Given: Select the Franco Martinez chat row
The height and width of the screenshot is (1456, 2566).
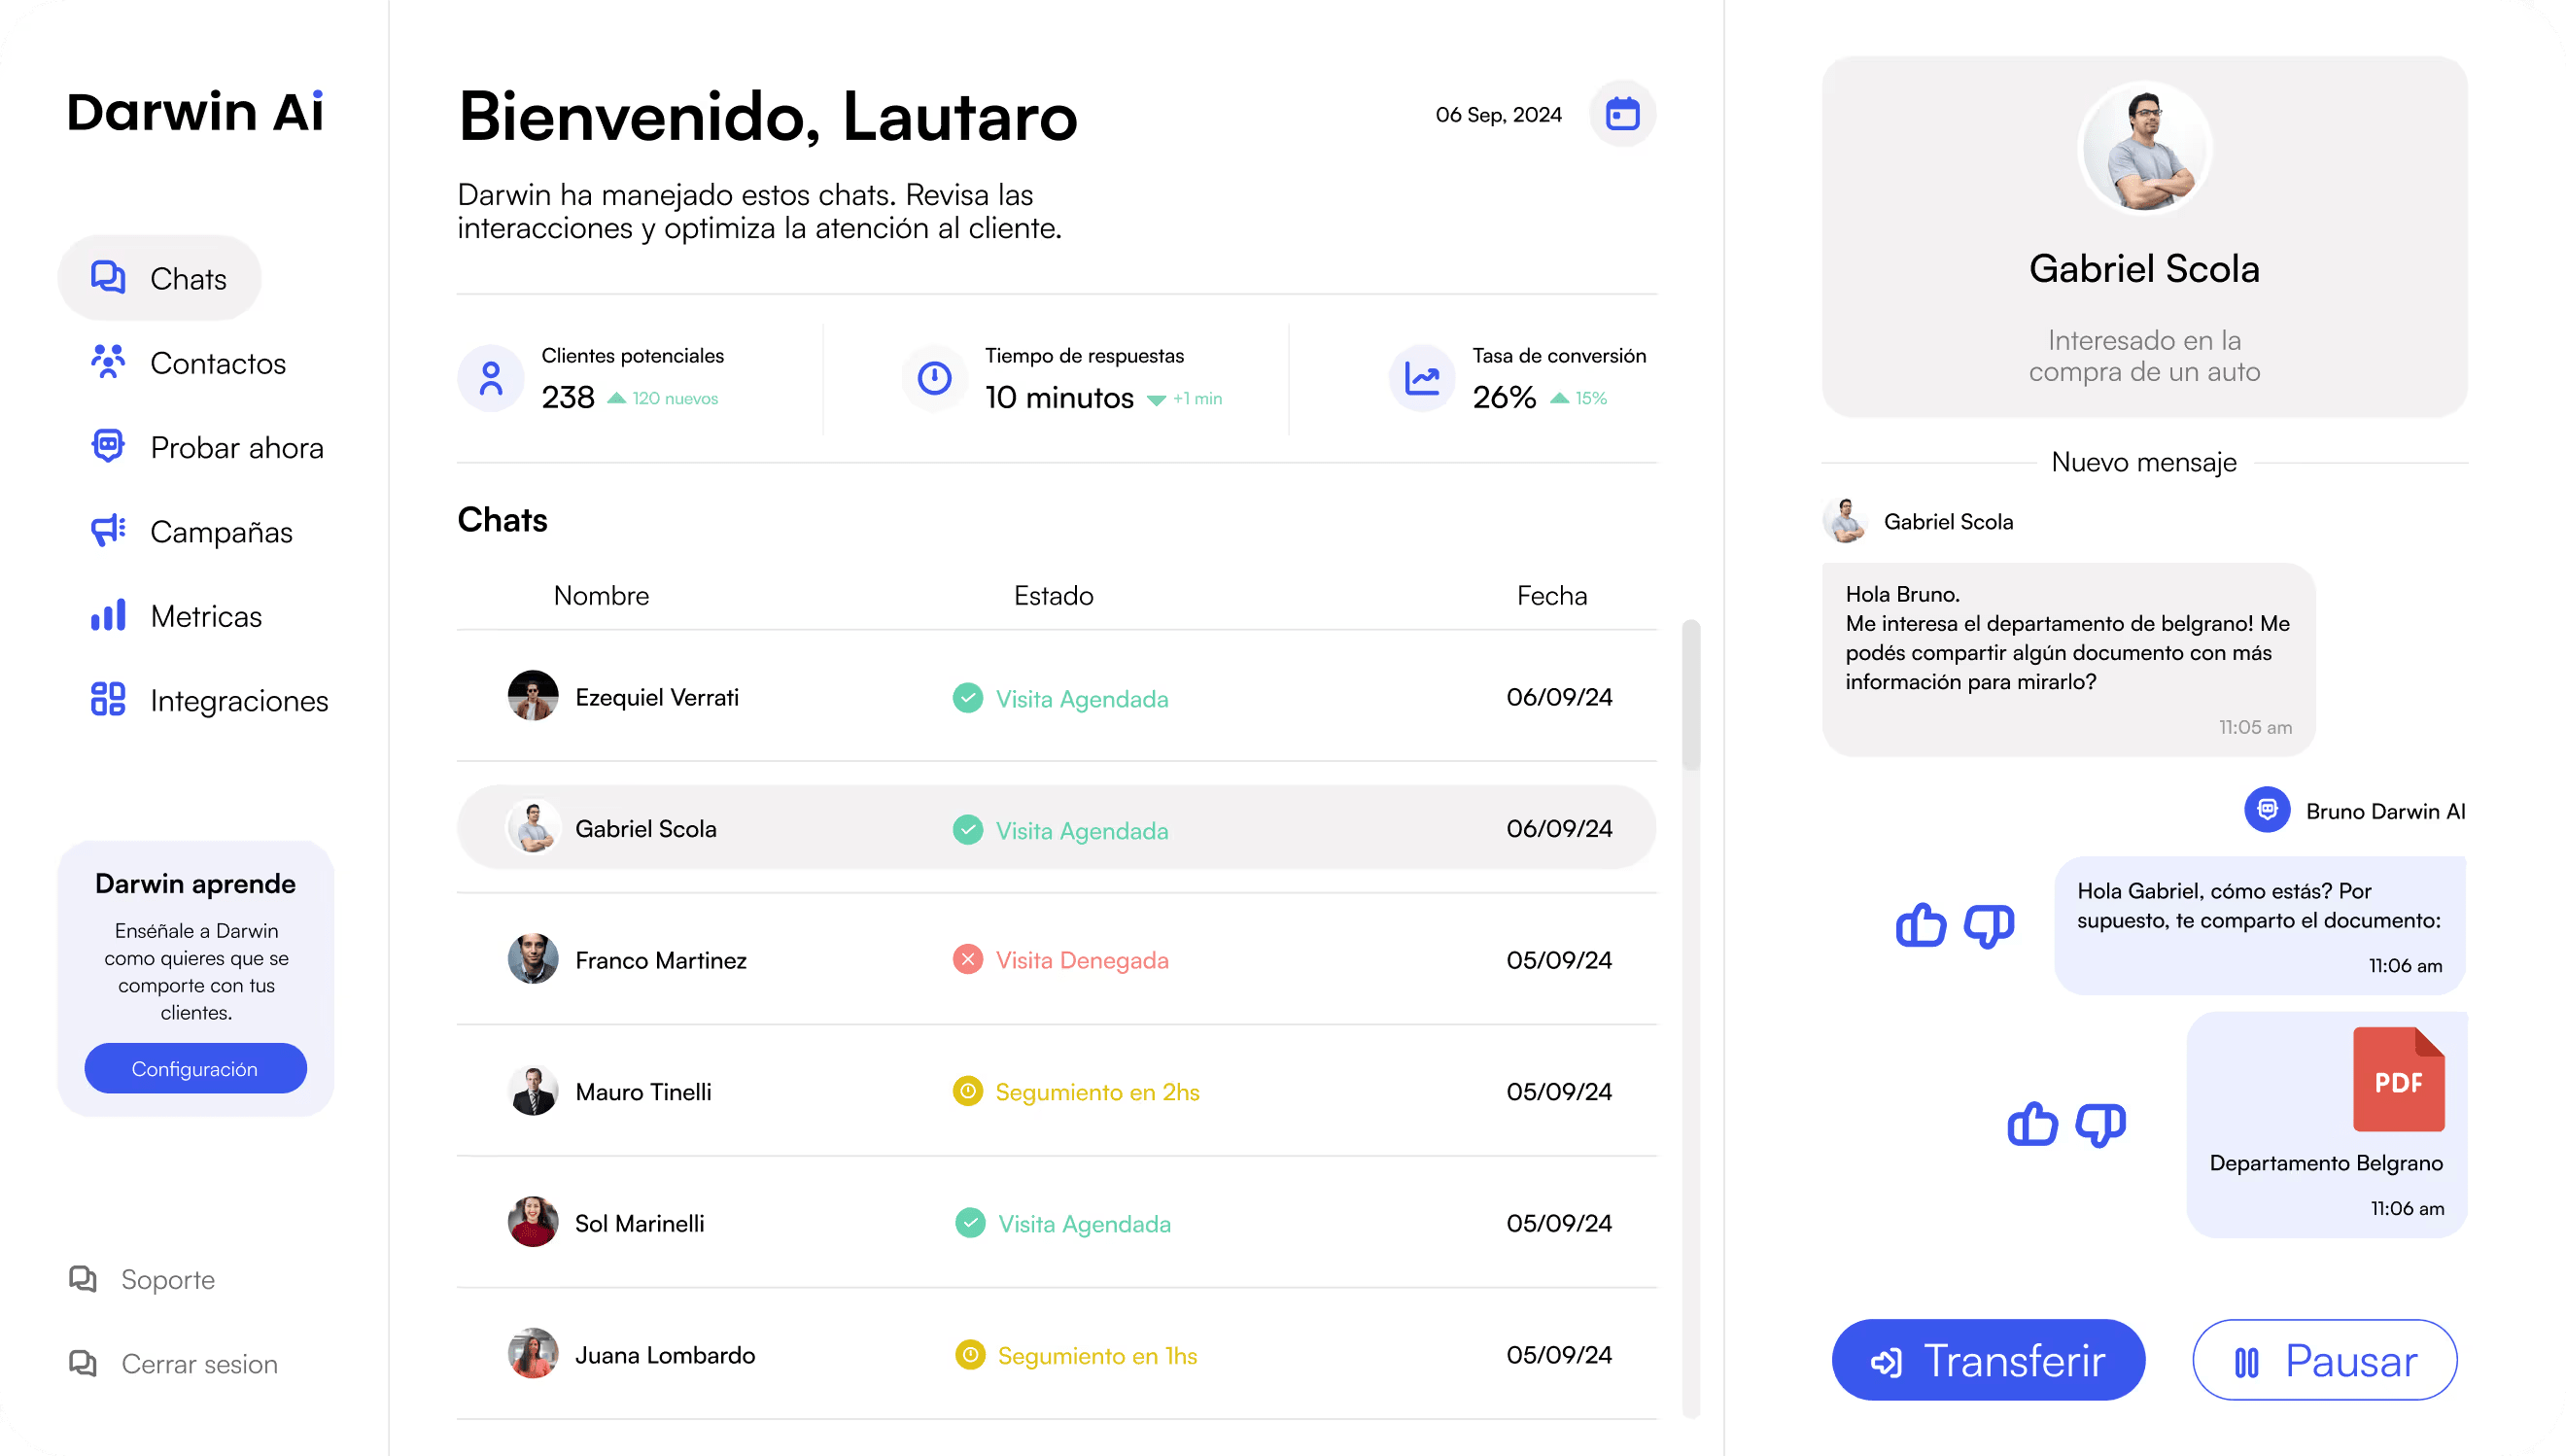Looking at the screenshot, I should (1056, 959).
